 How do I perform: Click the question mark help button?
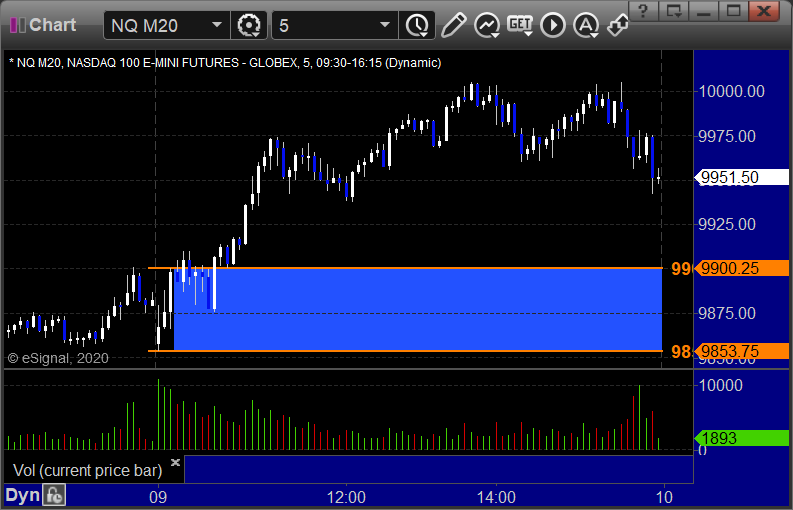[x=643, y=10]
